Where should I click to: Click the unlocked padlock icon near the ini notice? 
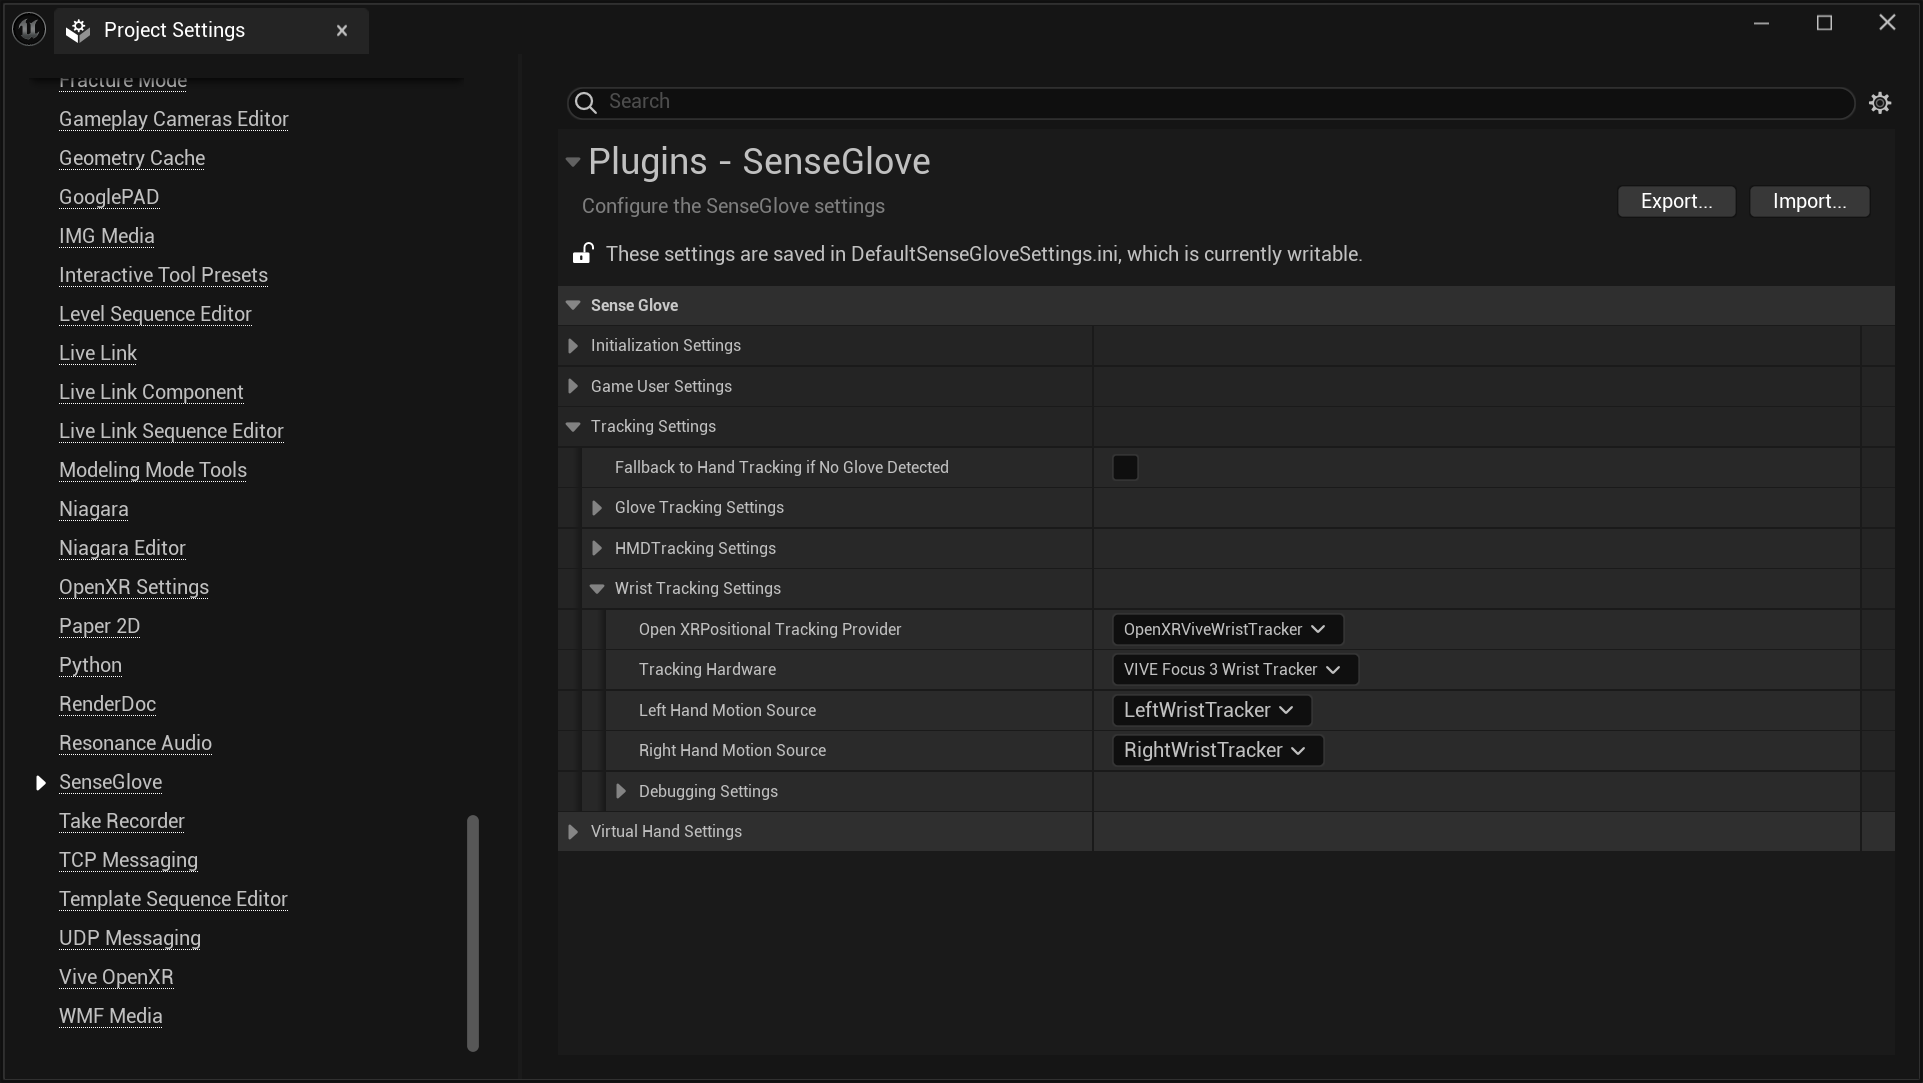tap(582, 253)
